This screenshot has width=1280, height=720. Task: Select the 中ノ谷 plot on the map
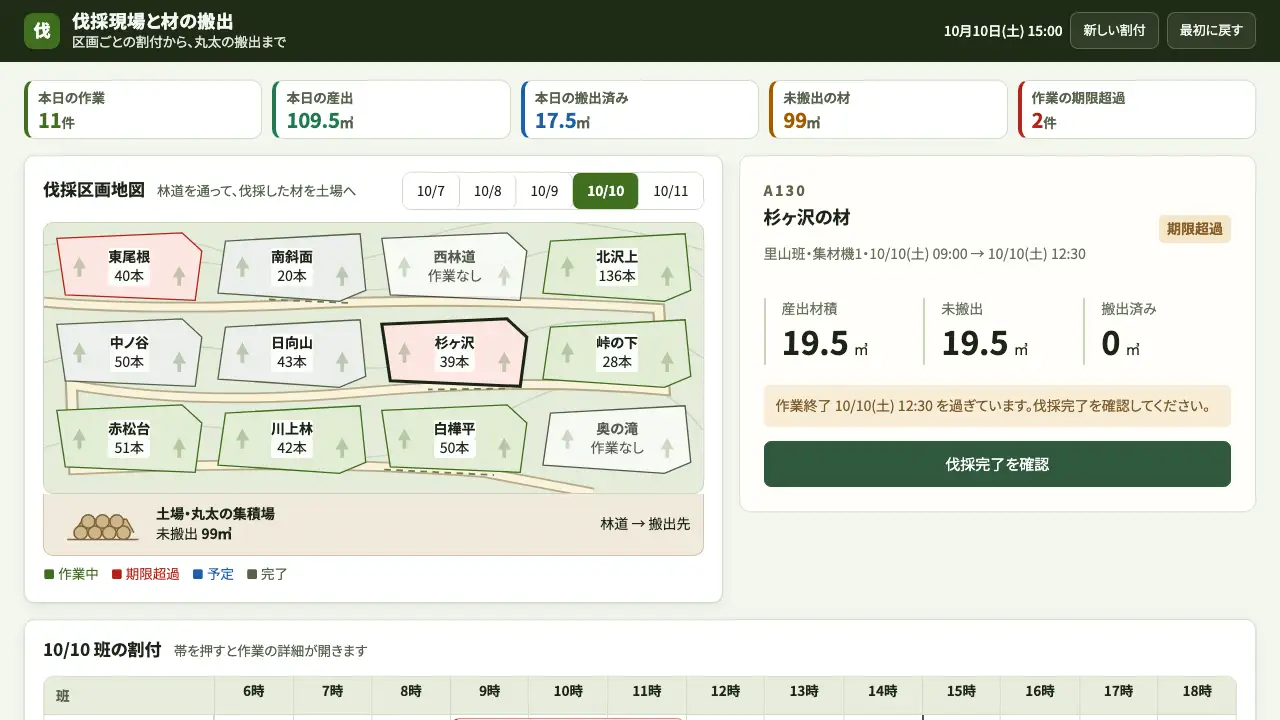click(129, 352)
